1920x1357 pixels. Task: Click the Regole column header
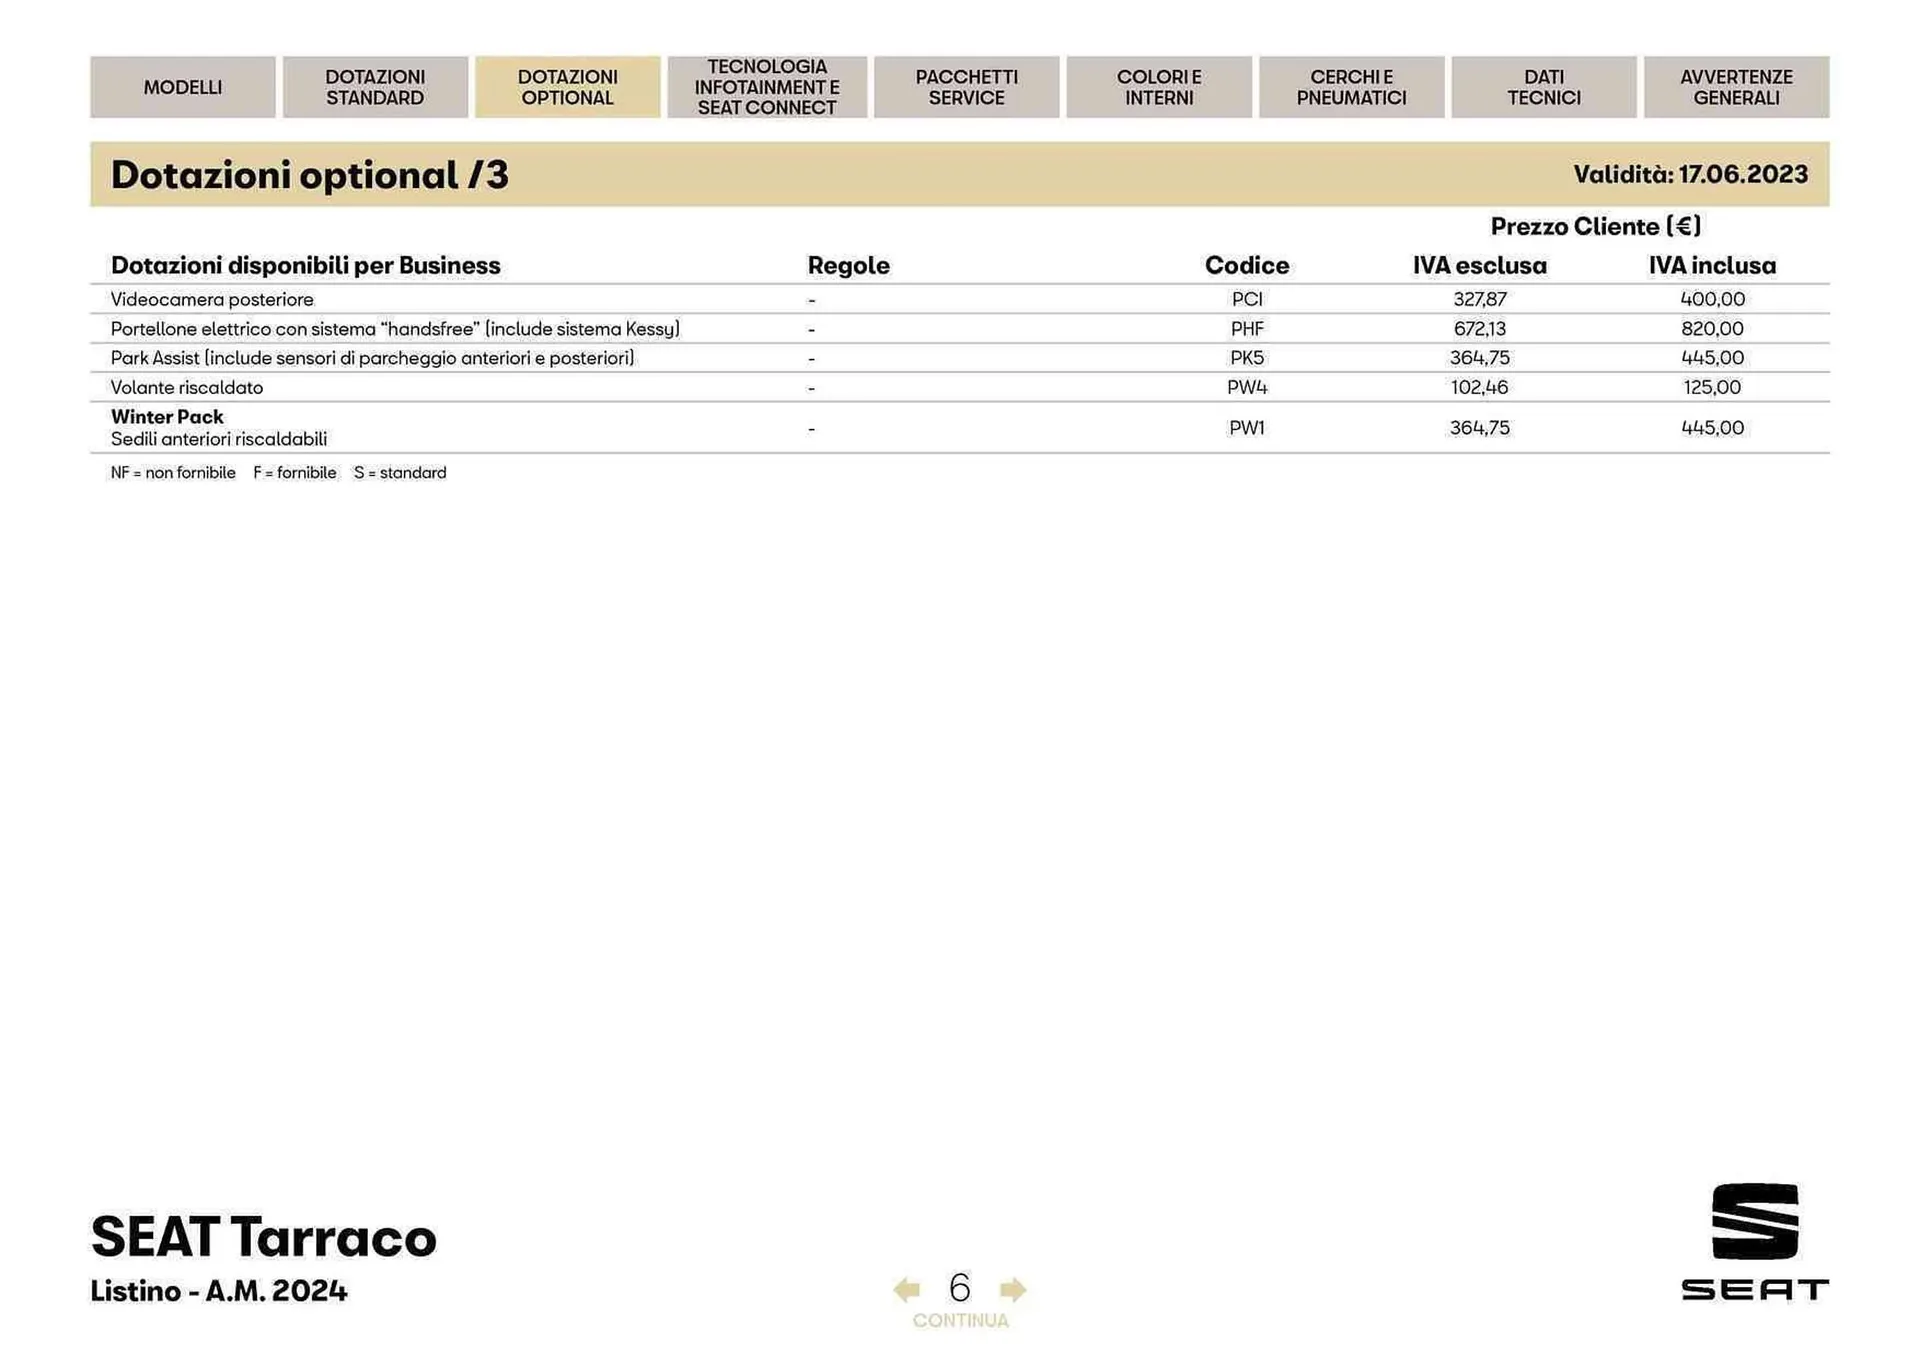pyautogui.click(x=848, y=266)
